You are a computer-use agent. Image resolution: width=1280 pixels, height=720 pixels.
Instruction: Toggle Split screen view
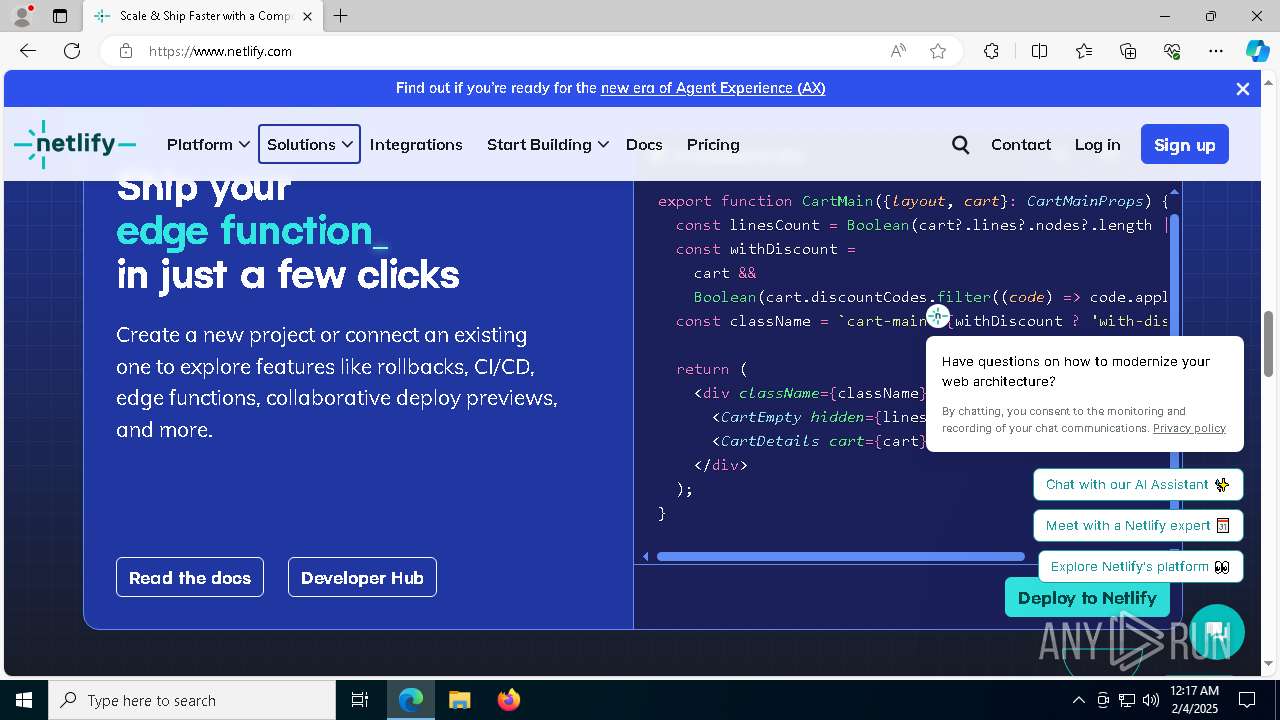point(1039,51)
